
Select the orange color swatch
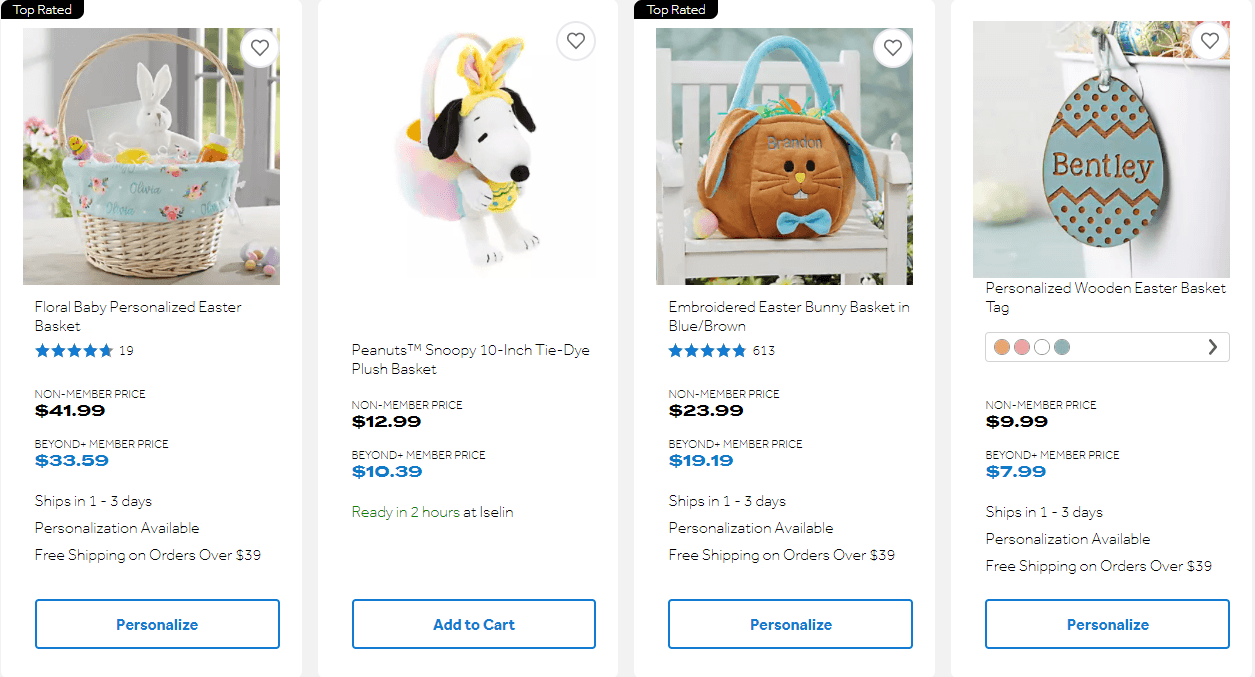(1001, 347)
